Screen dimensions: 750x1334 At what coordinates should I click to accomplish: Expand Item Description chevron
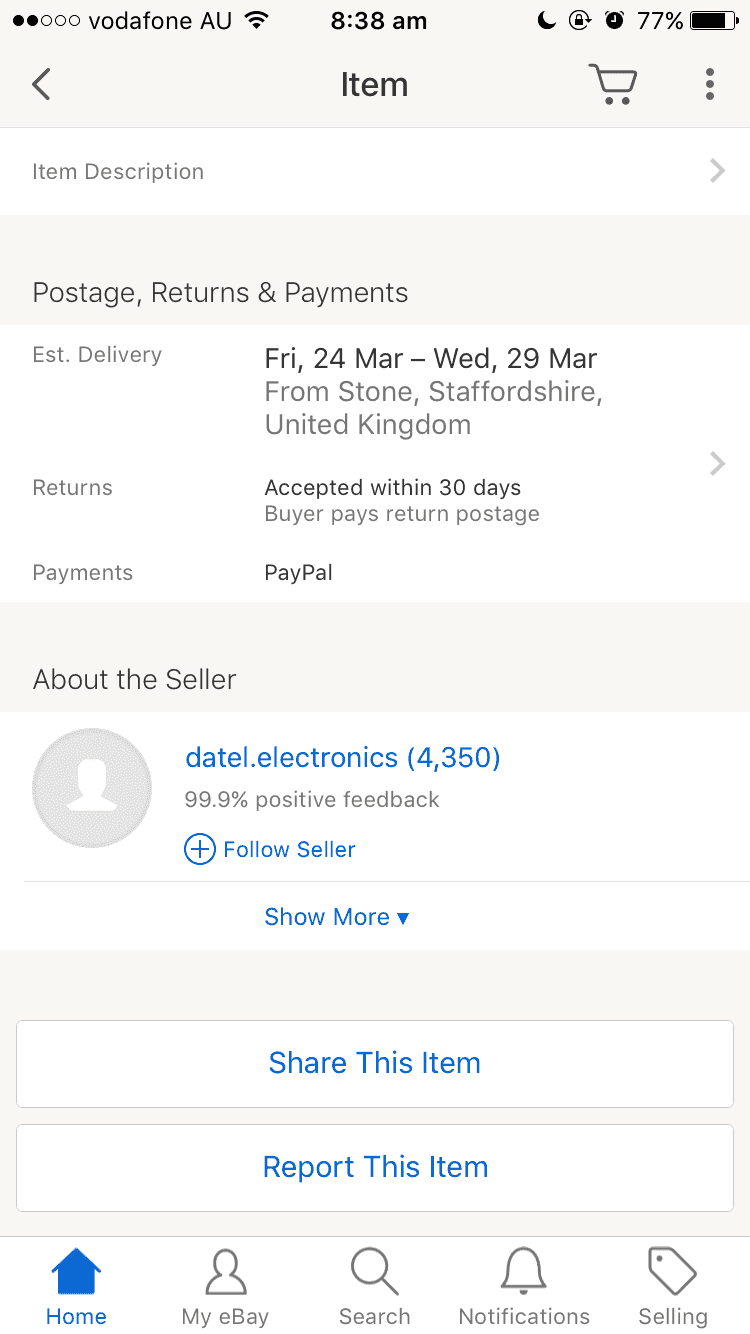tap(717, 171)
